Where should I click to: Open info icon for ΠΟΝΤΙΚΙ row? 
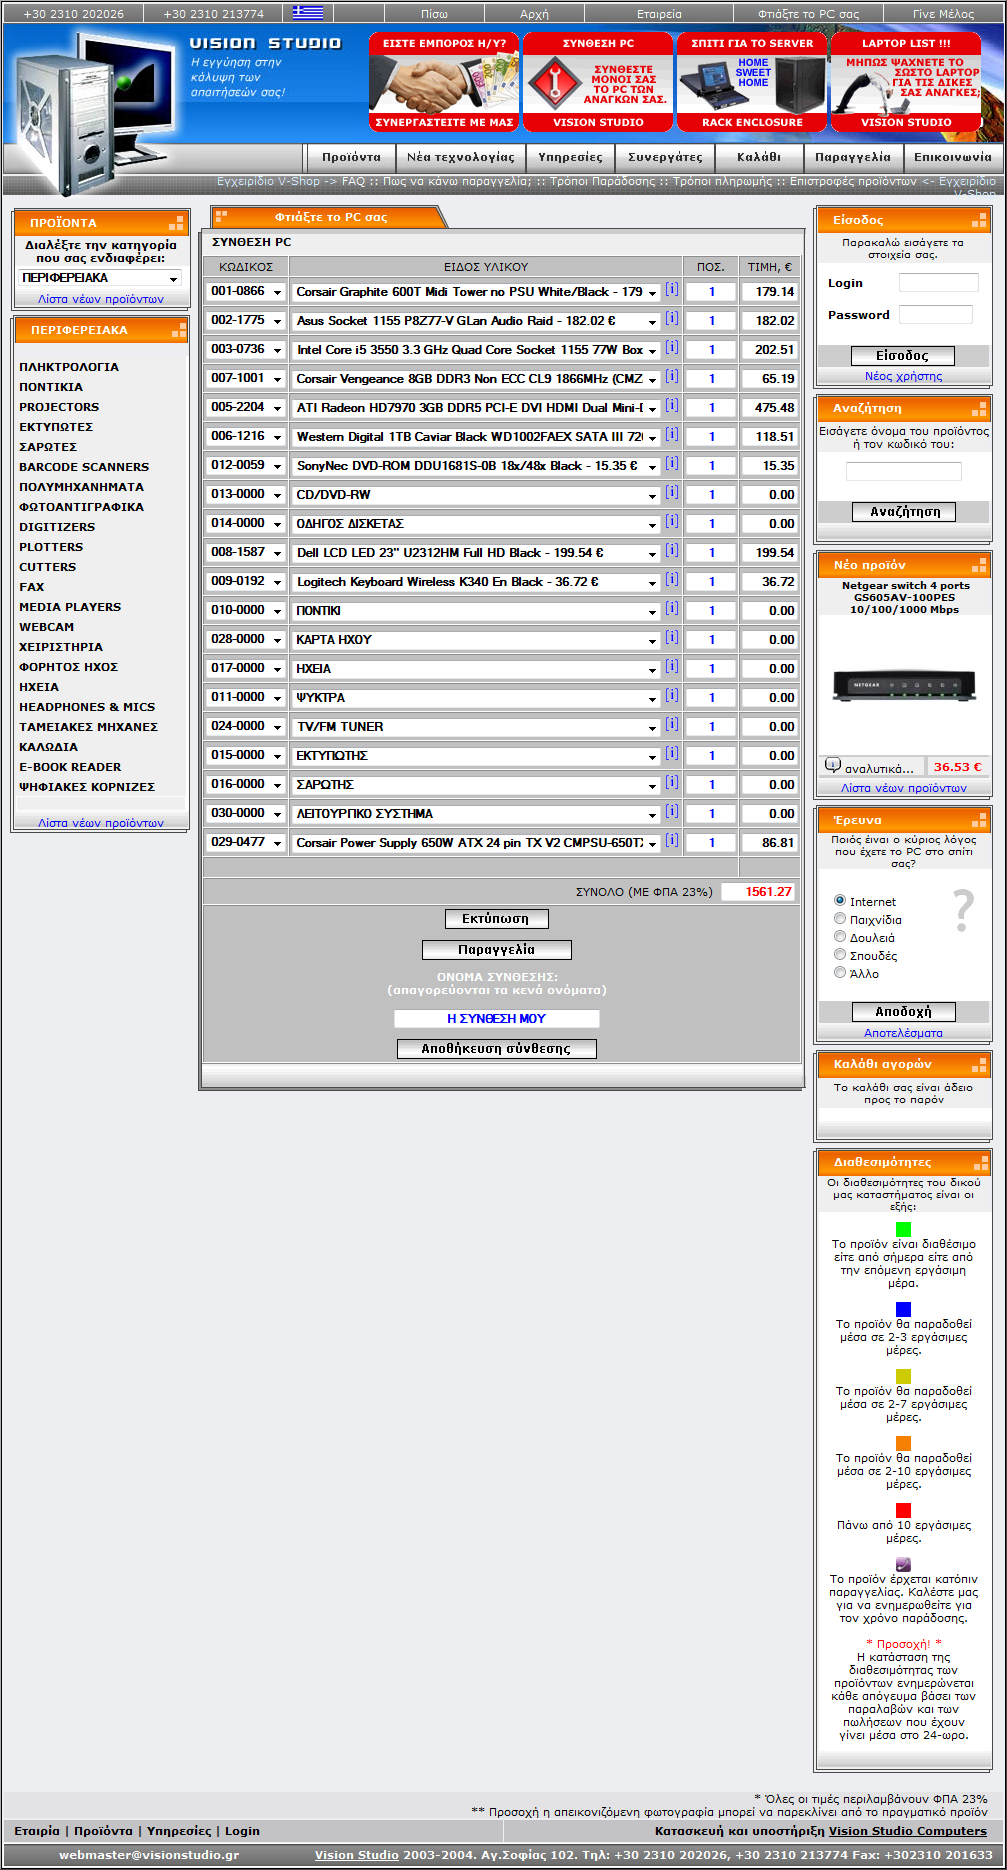click(x=671, y=608)
